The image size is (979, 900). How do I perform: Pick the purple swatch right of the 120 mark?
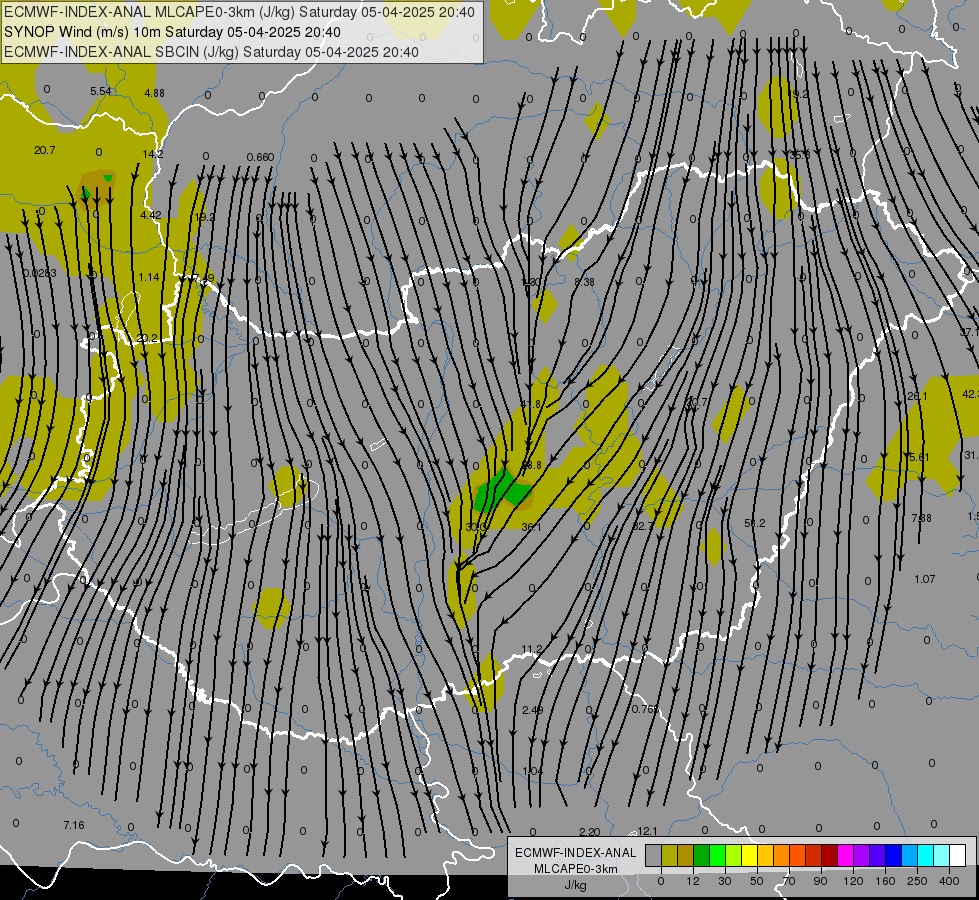[x=862, y=855]
